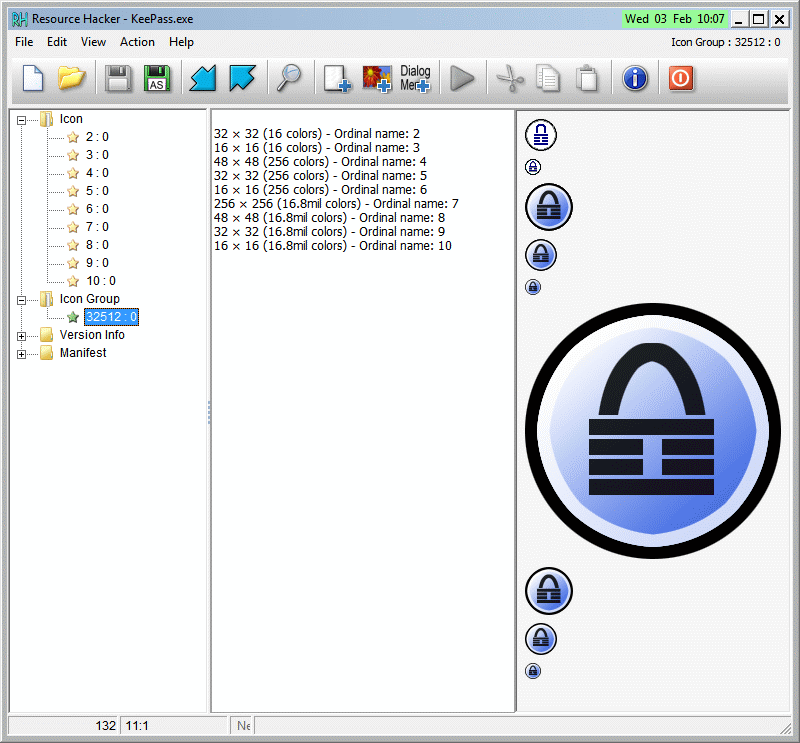Select the 32512 : 0 icon group

(x=111, y=316)
